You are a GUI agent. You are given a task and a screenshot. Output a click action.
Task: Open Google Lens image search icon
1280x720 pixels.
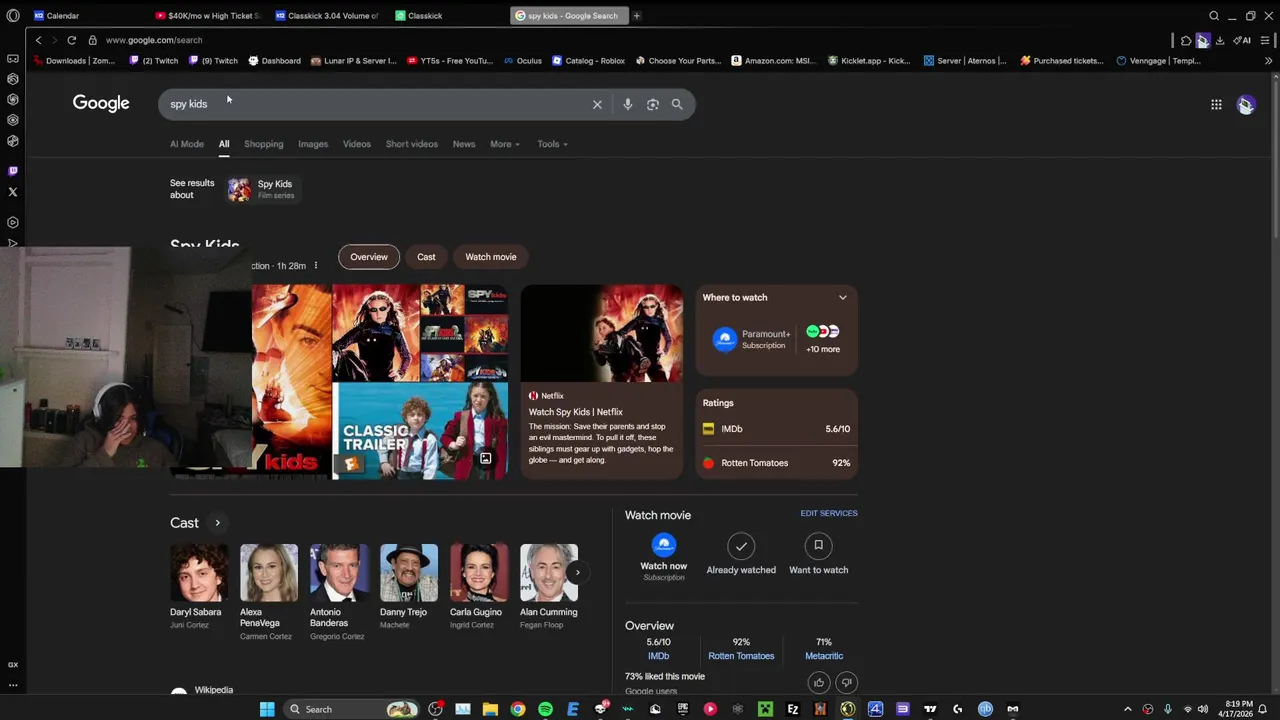click(652, 104)
